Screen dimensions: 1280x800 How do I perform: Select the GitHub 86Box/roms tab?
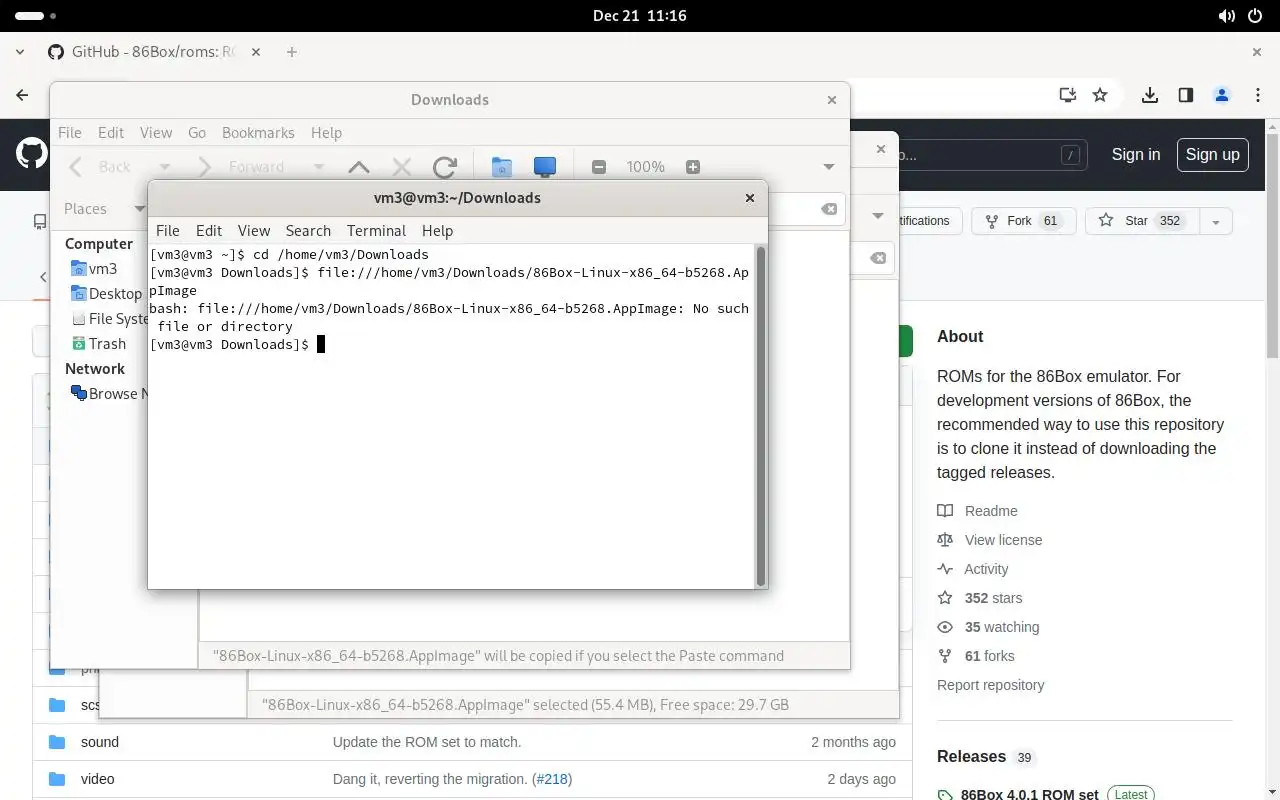[x=143, y=52]
